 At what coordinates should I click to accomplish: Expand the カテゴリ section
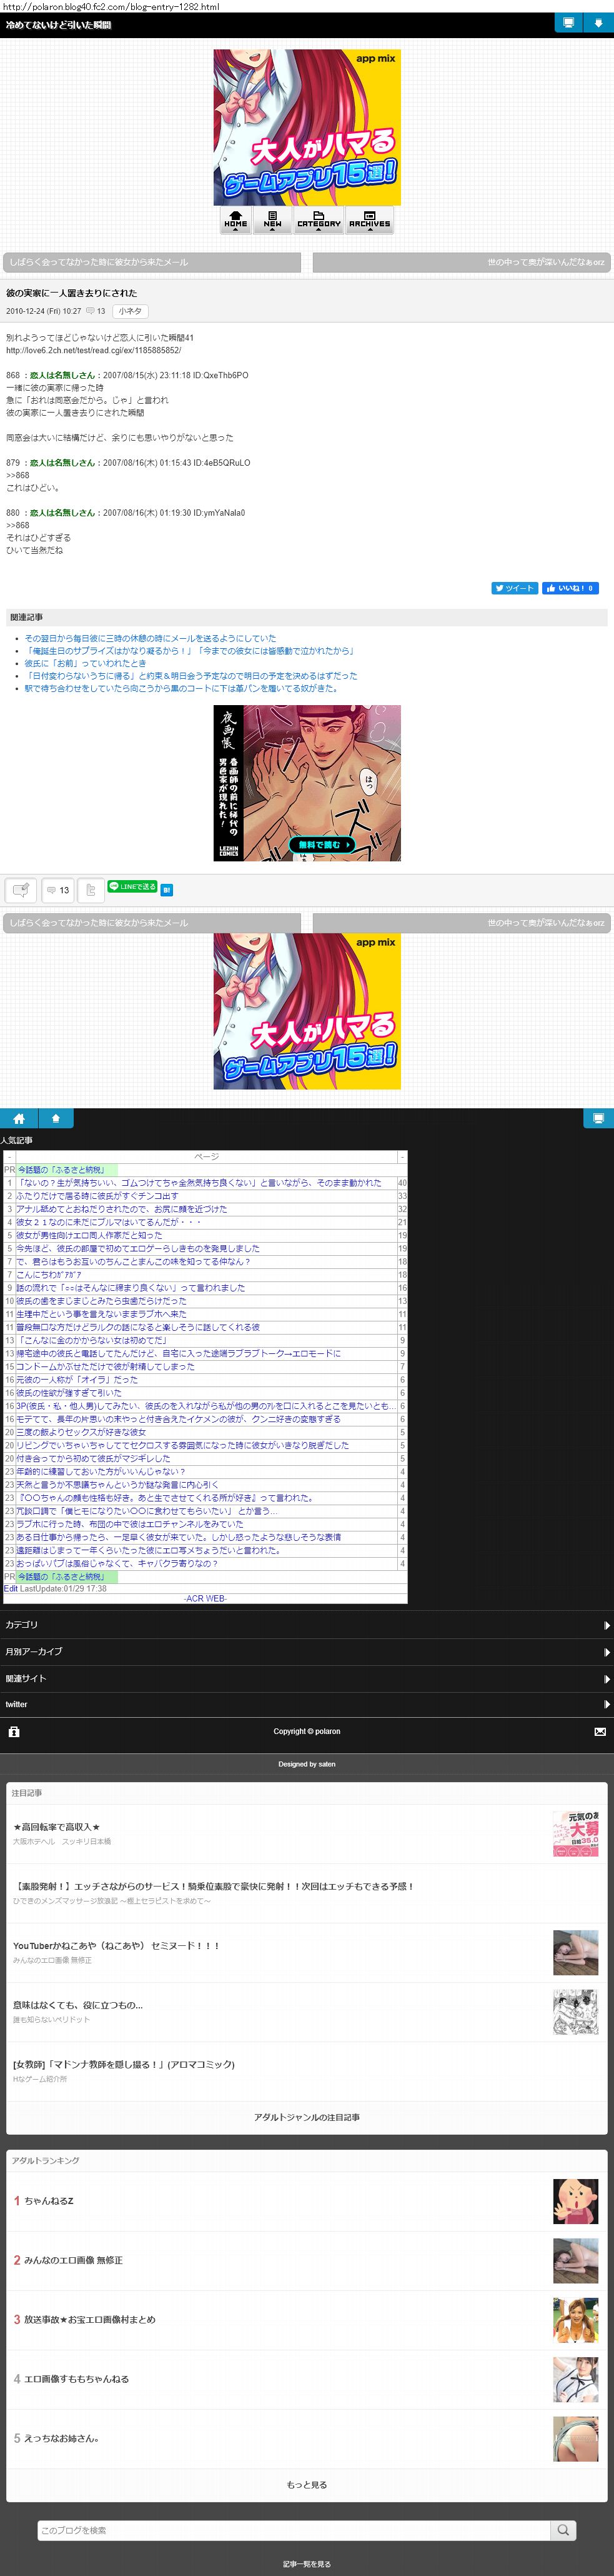pyautogui.click(x=306, y=1625)
